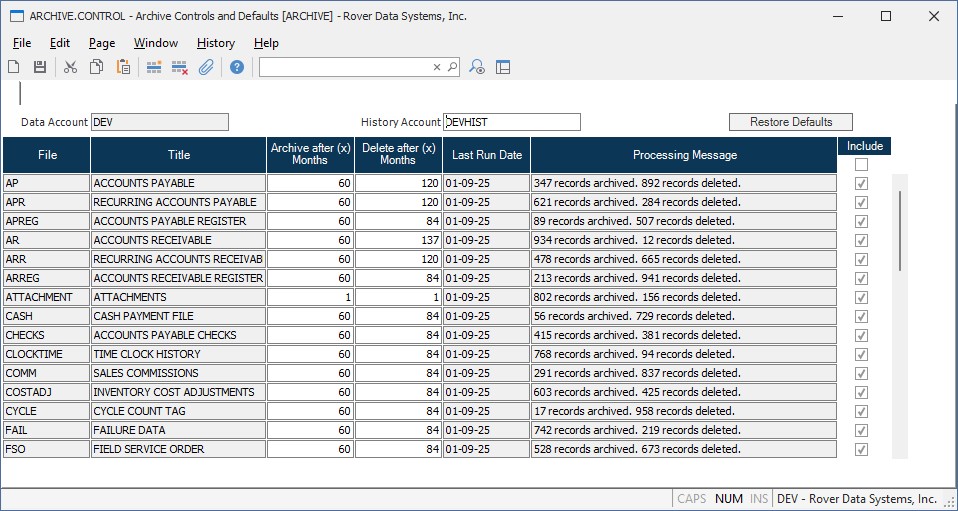Click the History Account input field
Image resolution: width=958 pixels, height=511 pixels.
(512, 122)
